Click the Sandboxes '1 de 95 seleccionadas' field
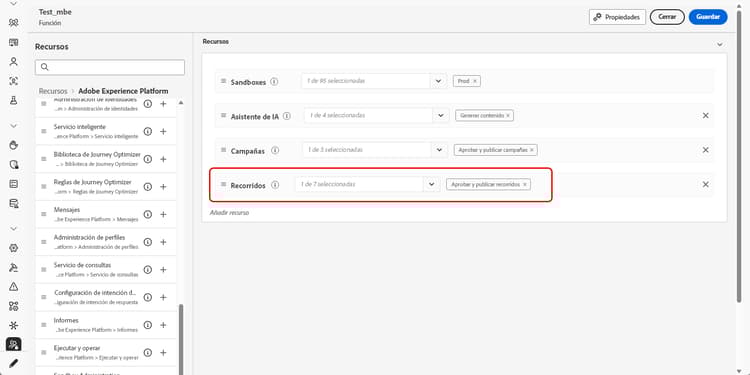Screen dimensions: 750x375 366,81
